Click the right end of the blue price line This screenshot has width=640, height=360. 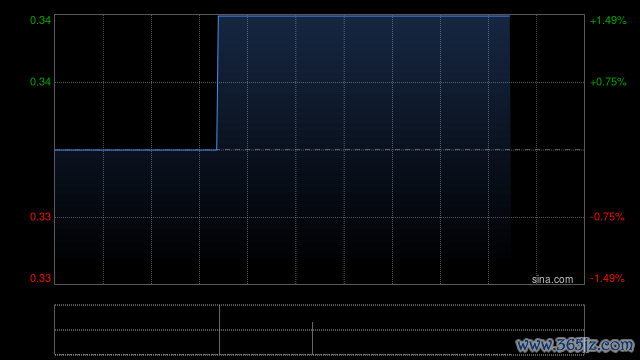tap(509, 16)
